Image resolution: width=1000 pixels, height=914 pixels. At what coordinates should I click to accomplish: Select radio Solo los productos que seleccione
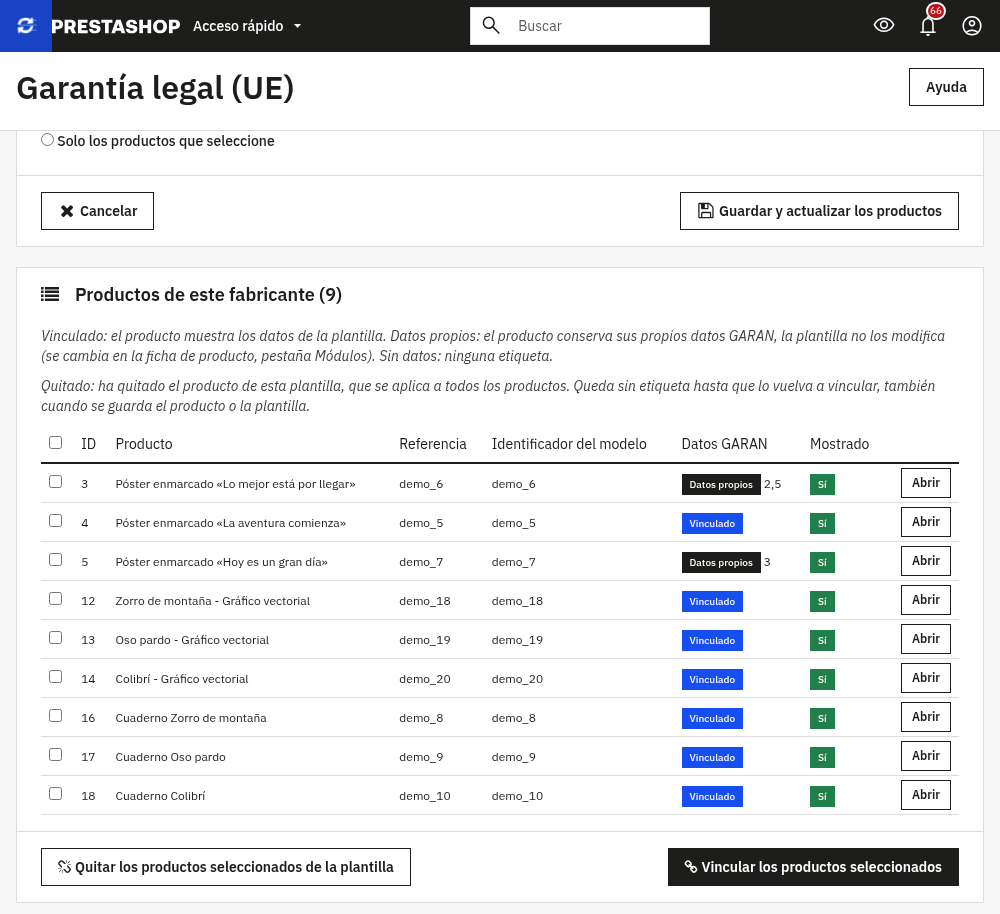click(47, 140)
